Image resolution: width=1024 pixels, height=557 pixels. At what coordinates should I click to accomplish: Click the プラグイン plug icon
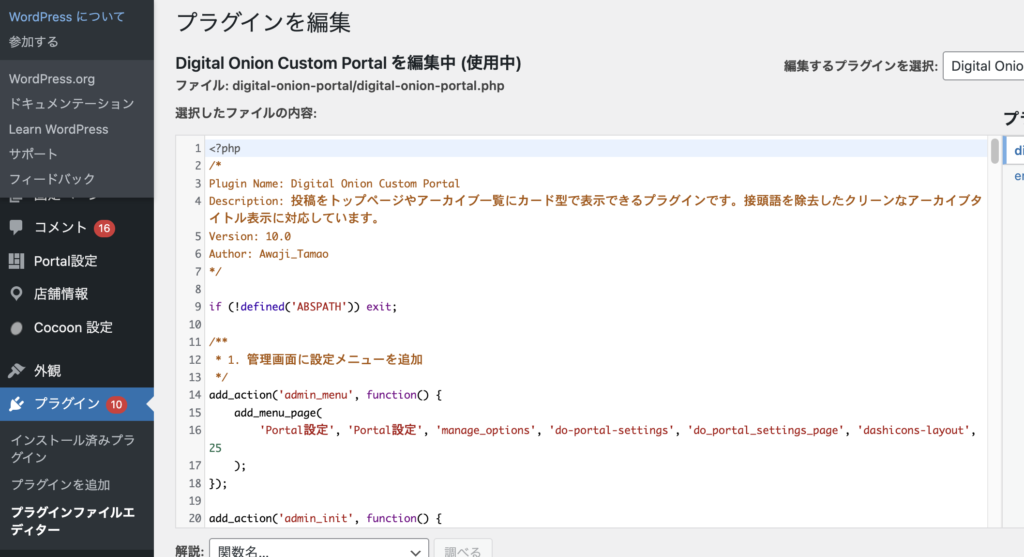[16, 404]
